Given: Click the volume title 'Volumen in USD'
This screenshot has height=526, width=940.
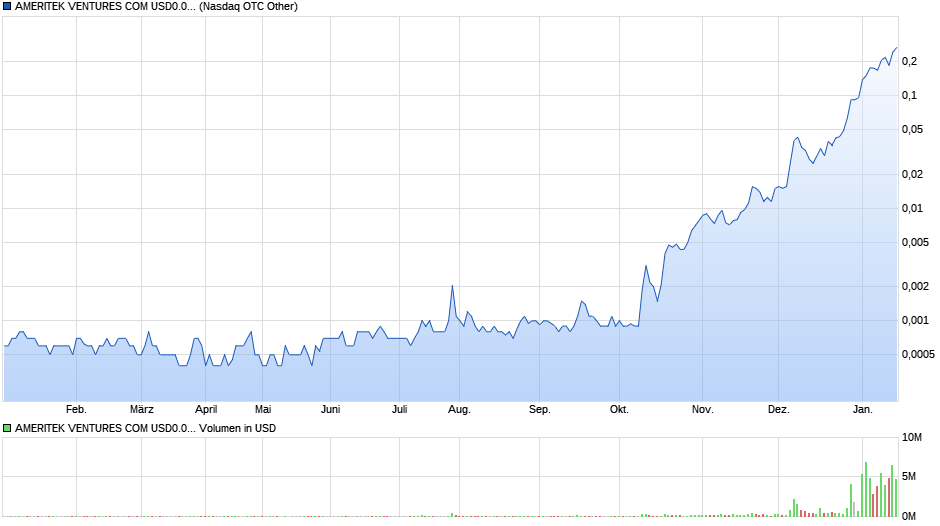Looking at the screenshot, I should click(x=237, y=428).
